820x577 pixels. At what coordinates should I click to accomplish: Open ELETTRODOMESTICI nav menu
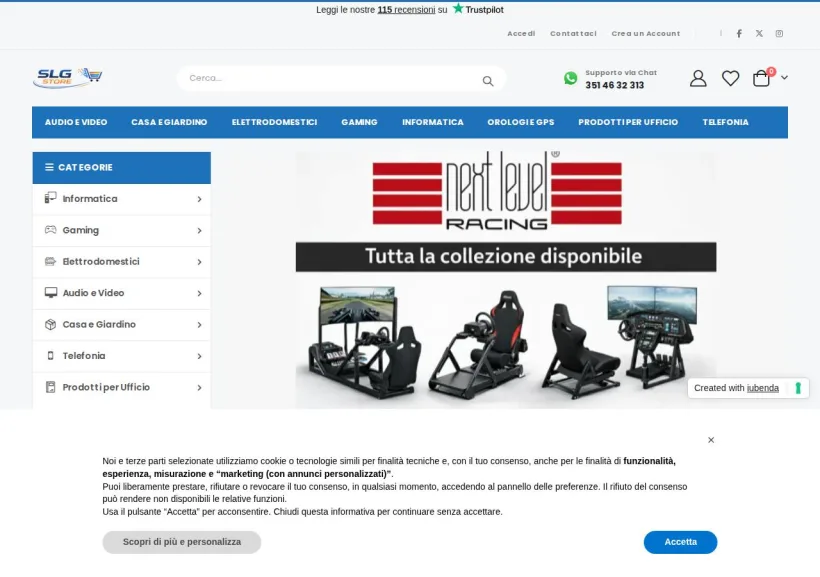click(274, 122)
